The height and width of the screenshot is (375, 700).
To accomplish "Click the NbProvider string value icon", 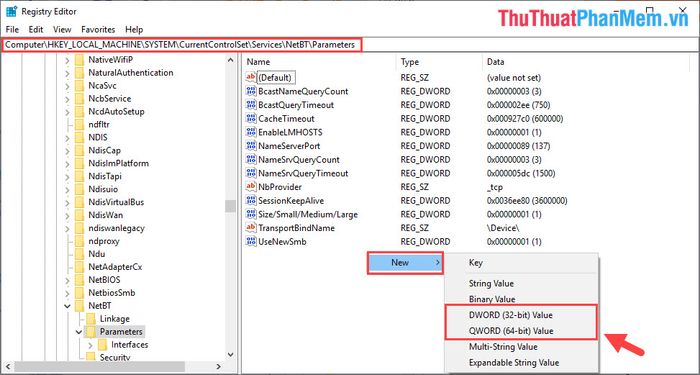I will coord(251,187).
